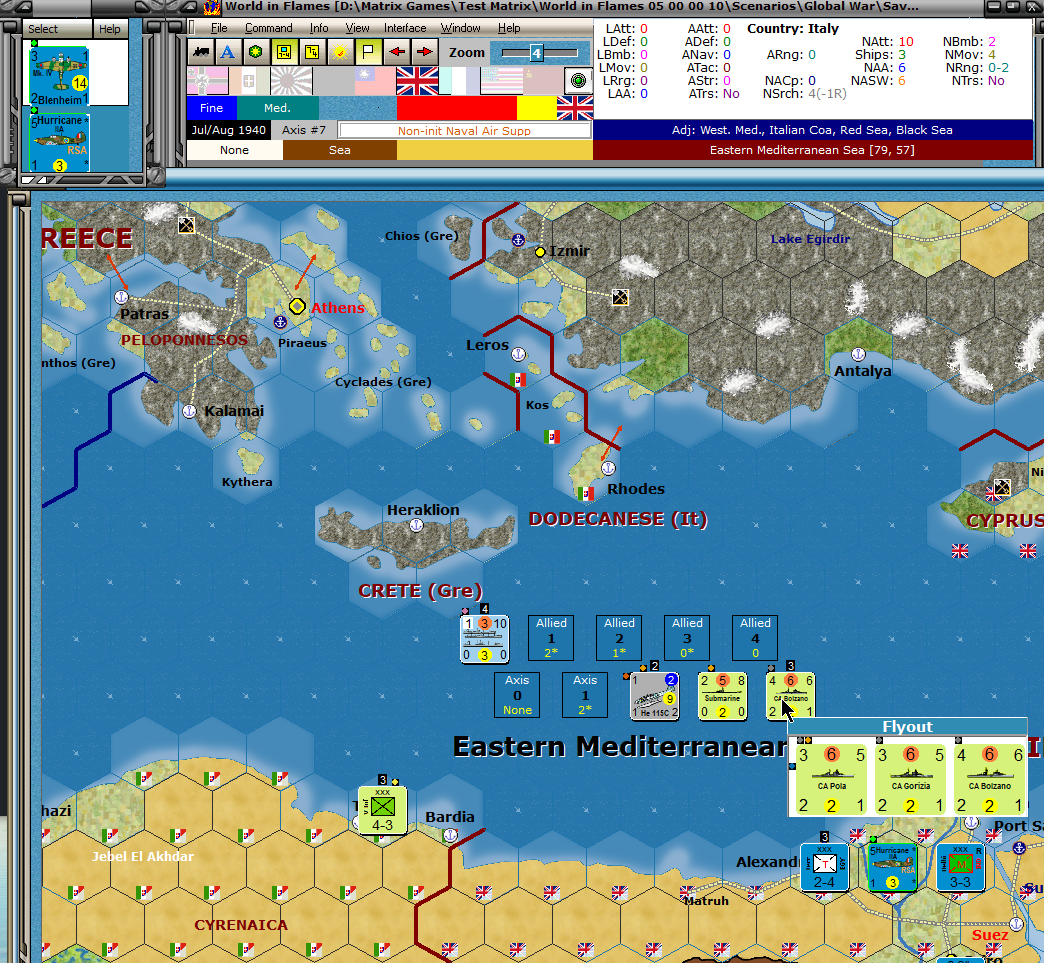Viewport: 1044px width, 963px height.
Task: Click the Sea terrain label
Action: 340,150
